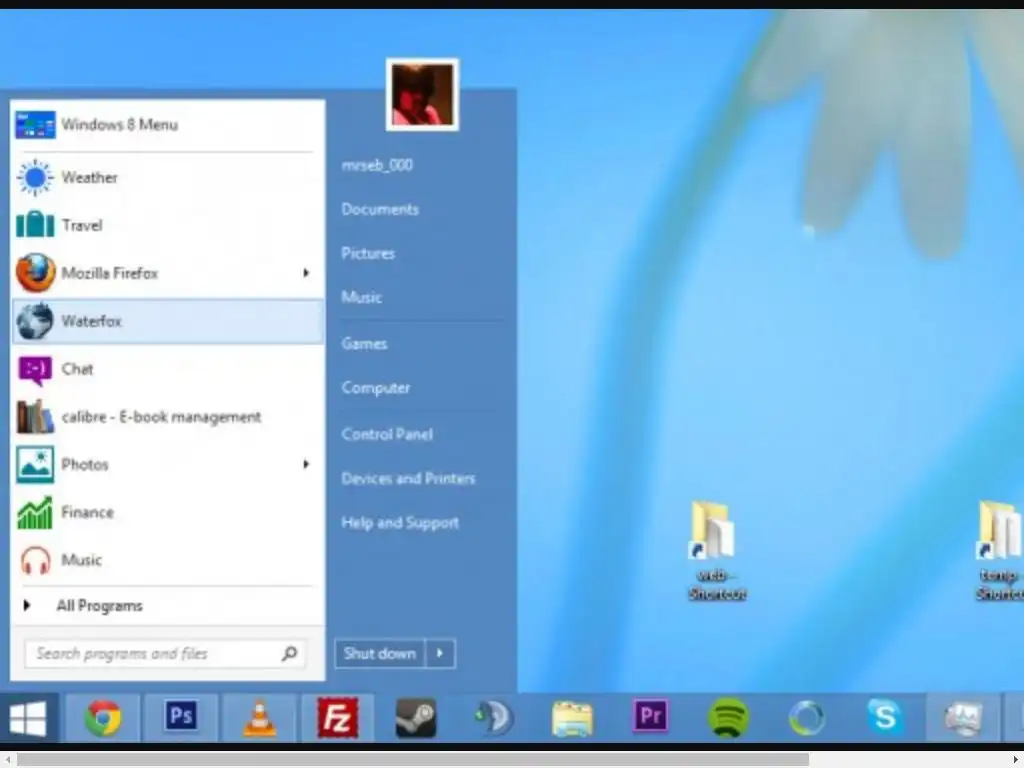Select the web Shortcut desktop folder
The image size is (1024, 768).
pos(716,551)
